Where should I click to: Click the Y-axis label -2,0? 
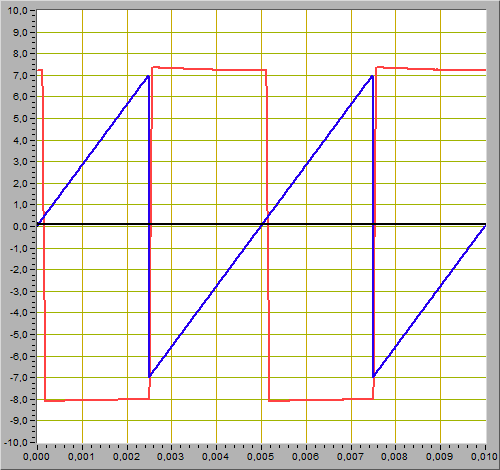click(18, 270)
